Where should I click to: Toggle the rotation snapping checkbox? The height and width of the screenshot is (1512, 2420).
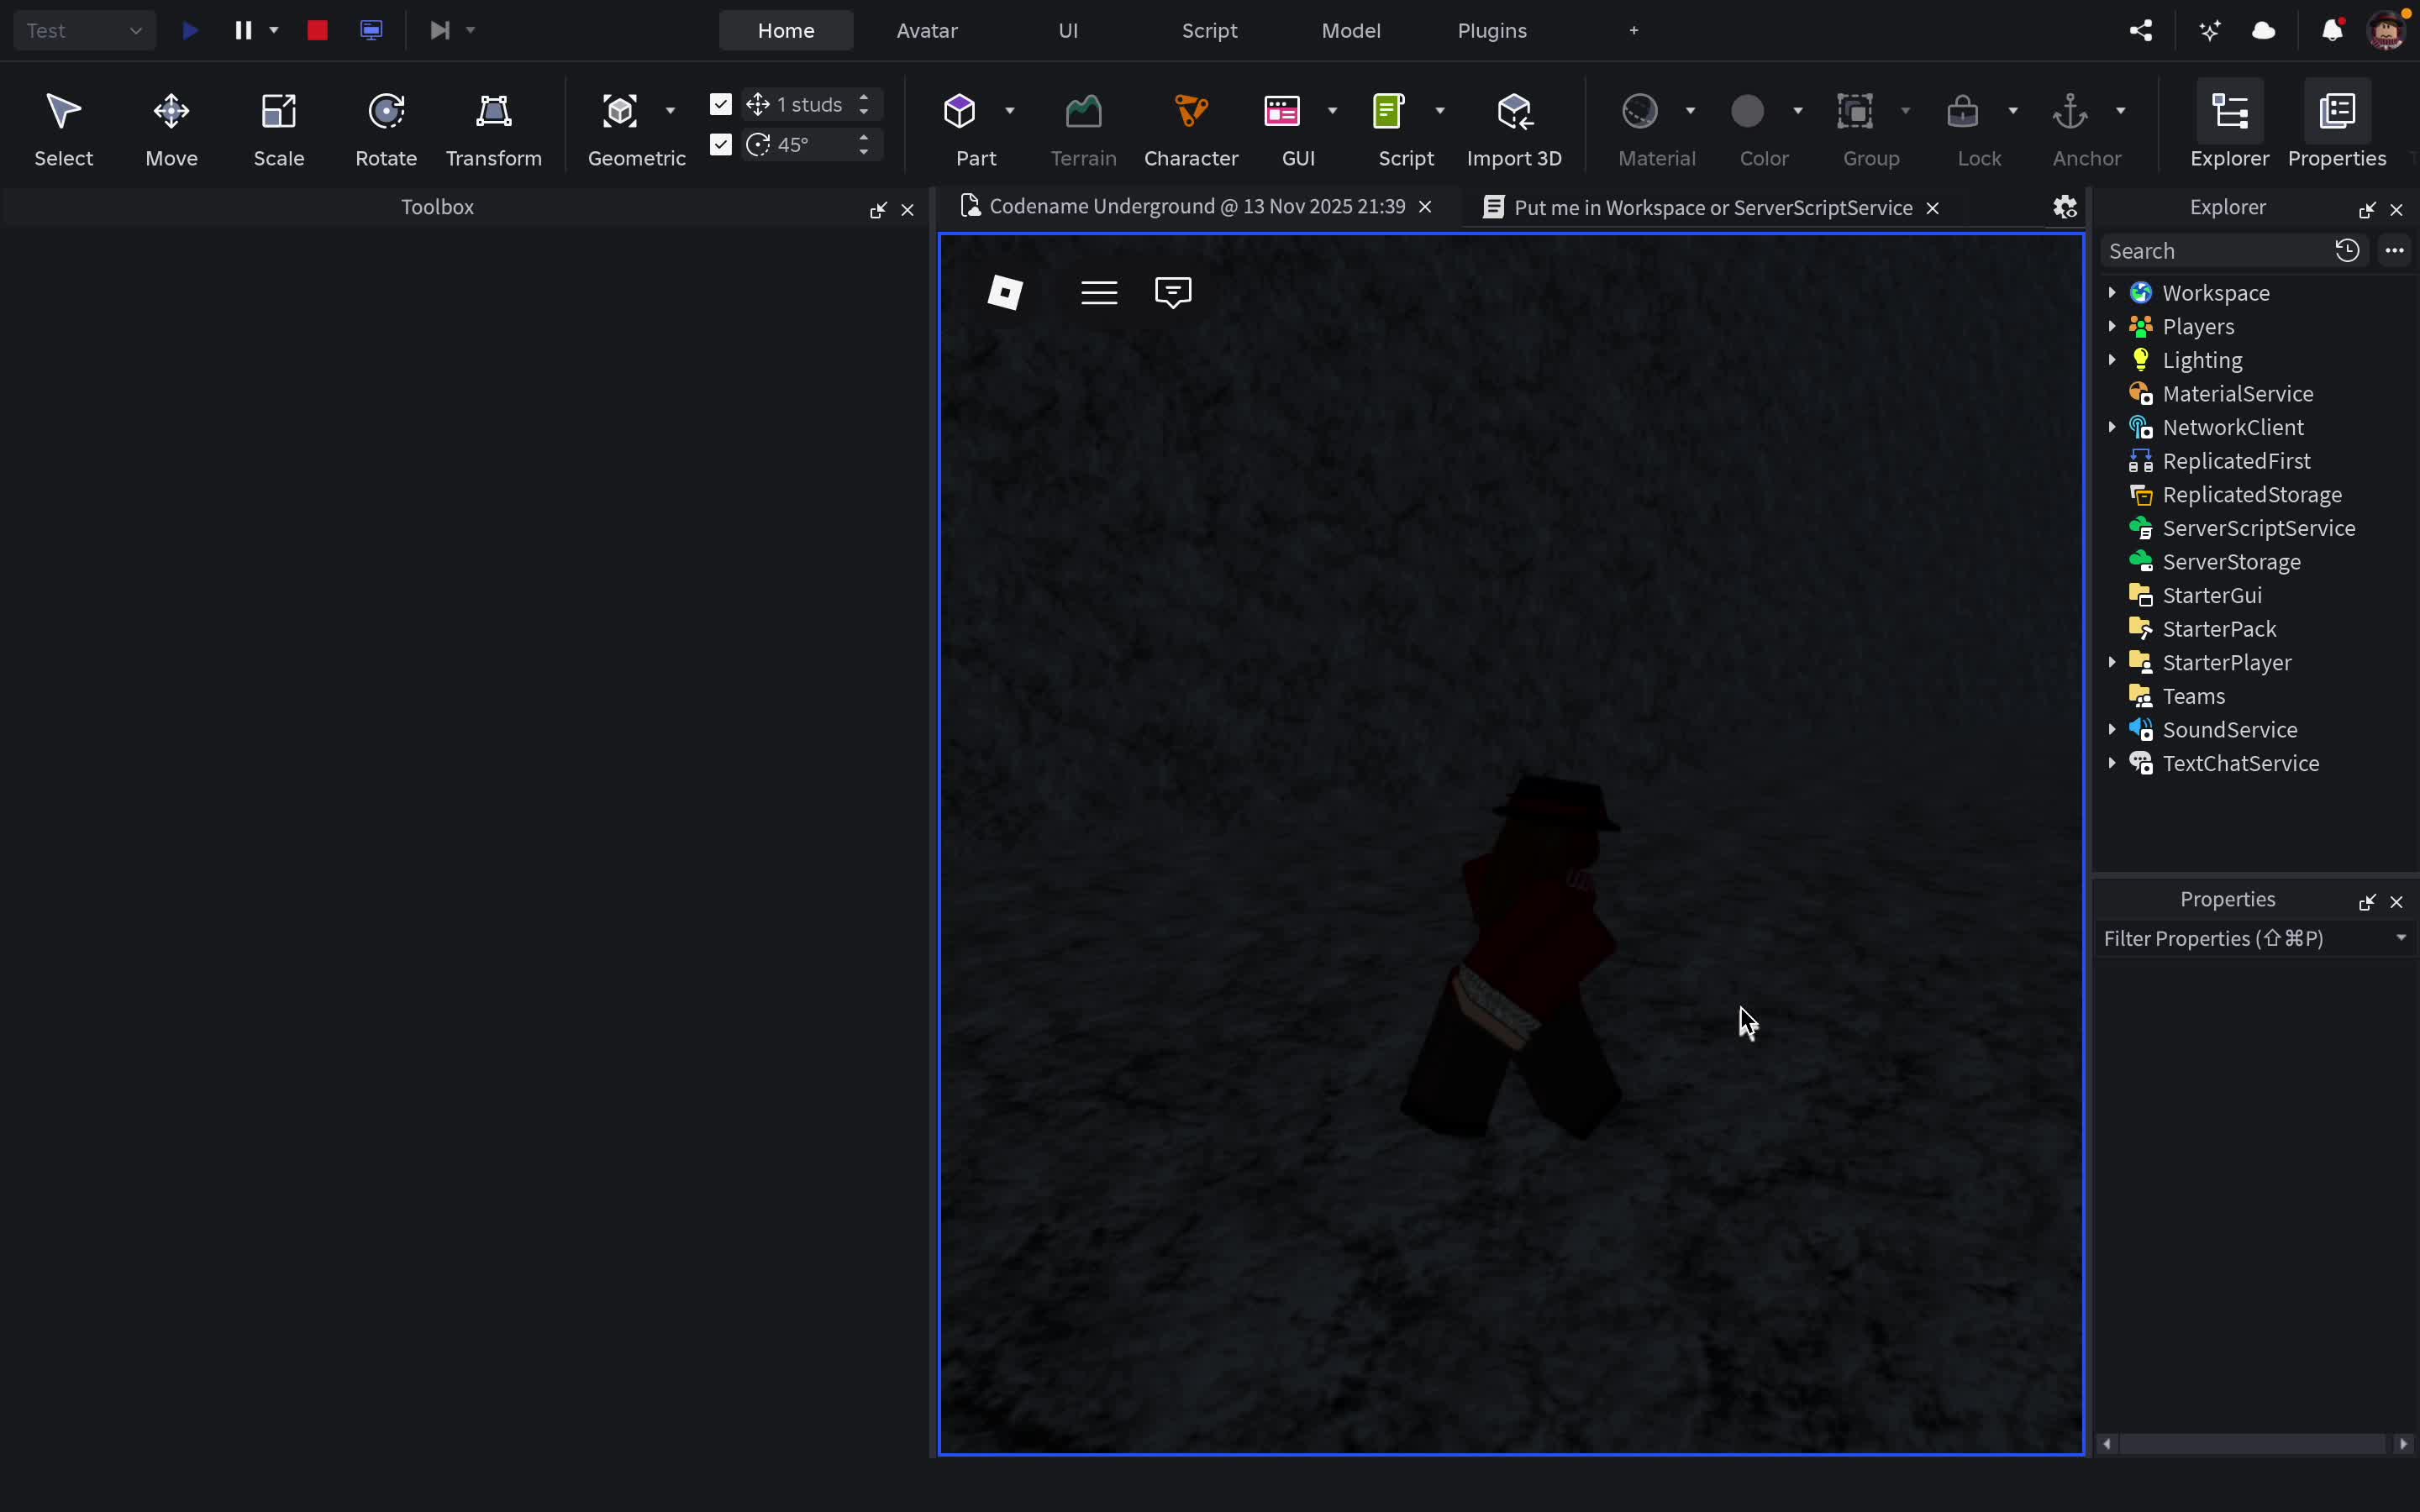coord(720,144)
